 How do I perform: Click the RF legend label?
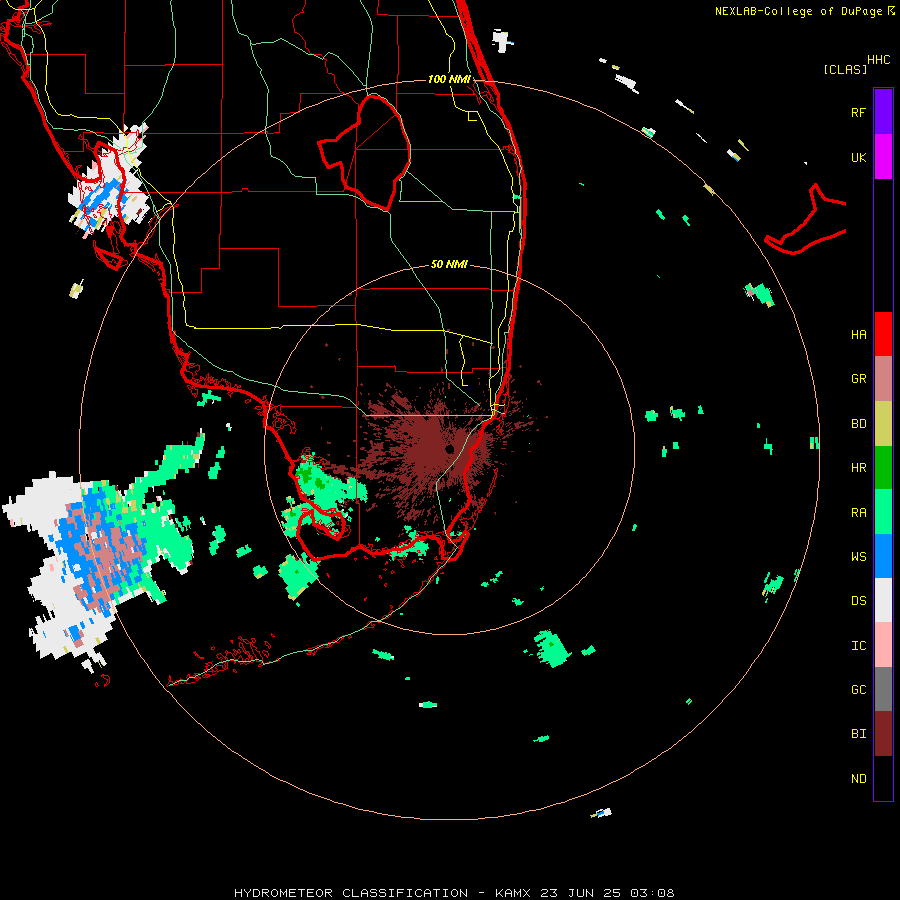click(x=858, y=112)
